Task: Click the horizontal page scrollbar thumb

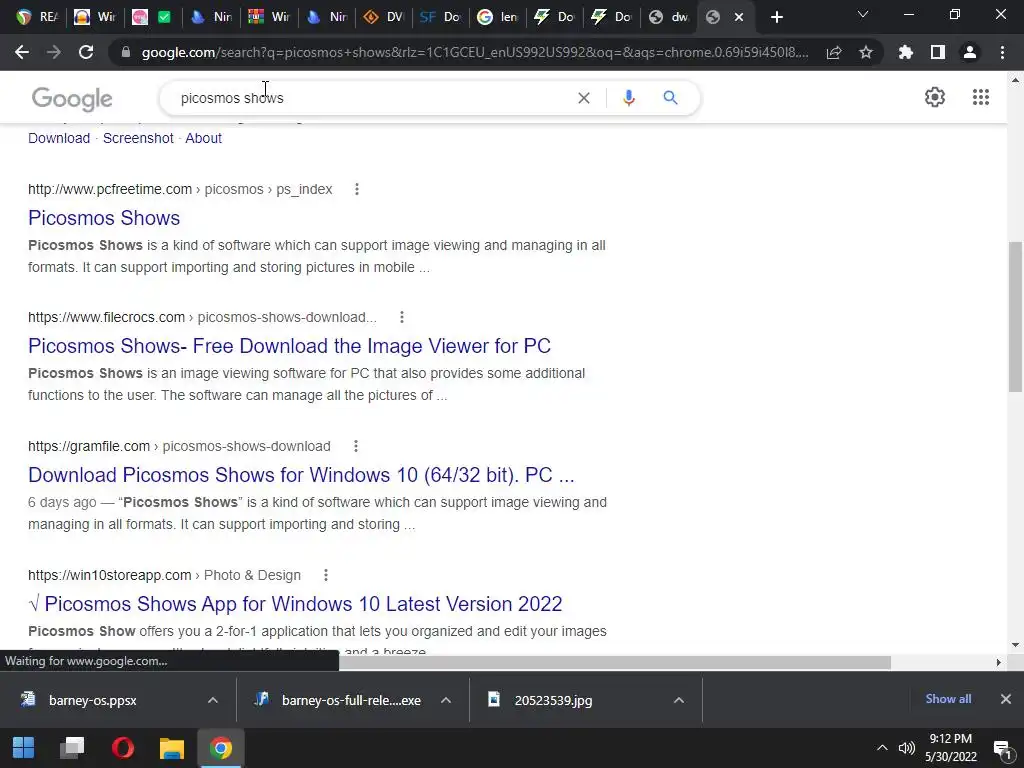Action: (x=615, y=662)
